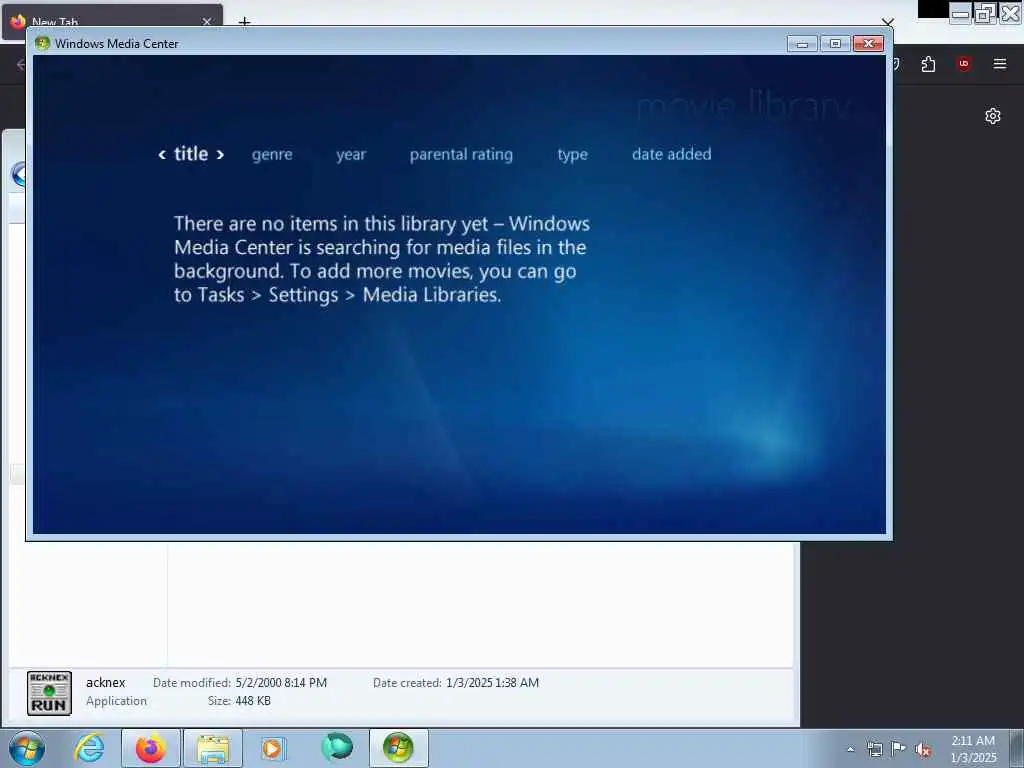Image resolution: width=1024 pixels, height=768 pixels.
Task: Select the title sorting category
Action: point(191,154)
